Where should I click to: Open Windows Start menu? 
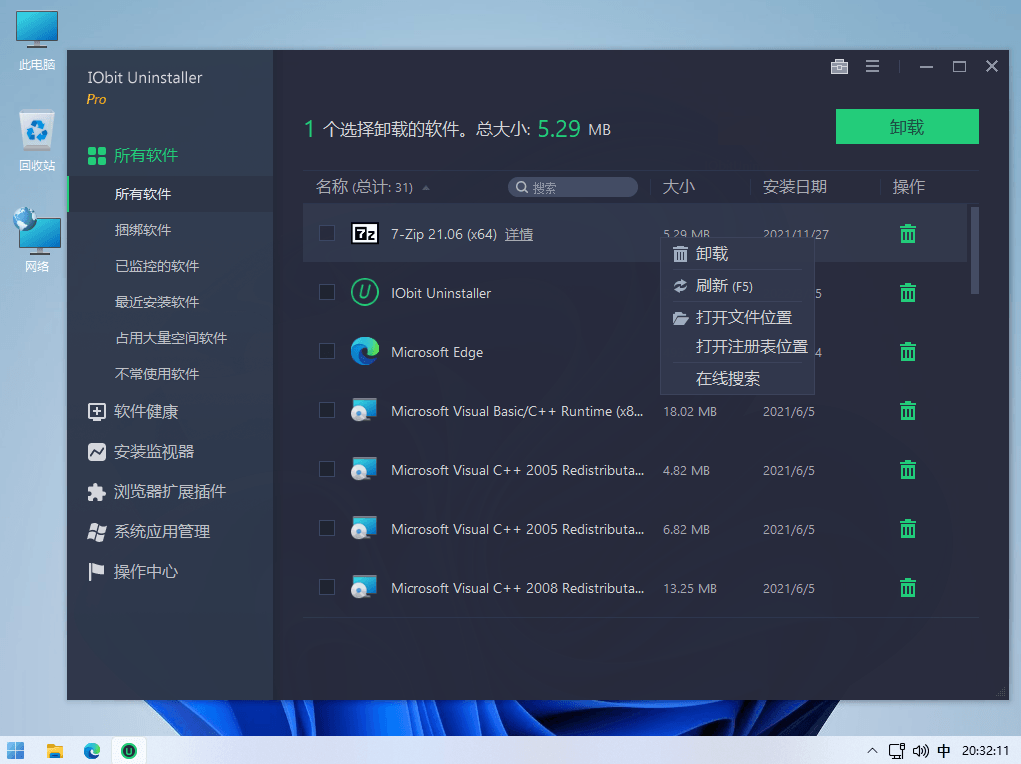16,751
